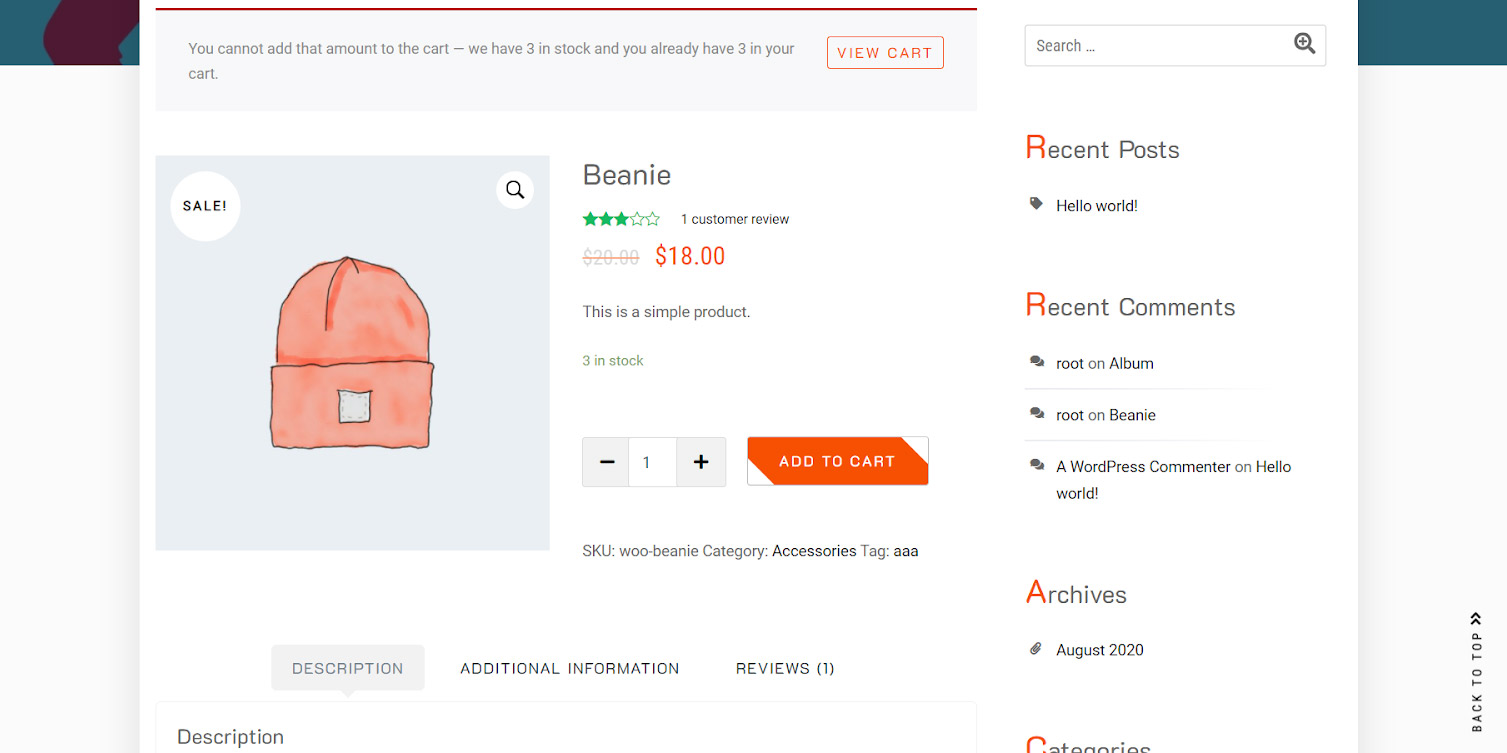Click the product image zoom magnifier icon
This screenshot has width=1507, height=753.
(x=514, y=190)
